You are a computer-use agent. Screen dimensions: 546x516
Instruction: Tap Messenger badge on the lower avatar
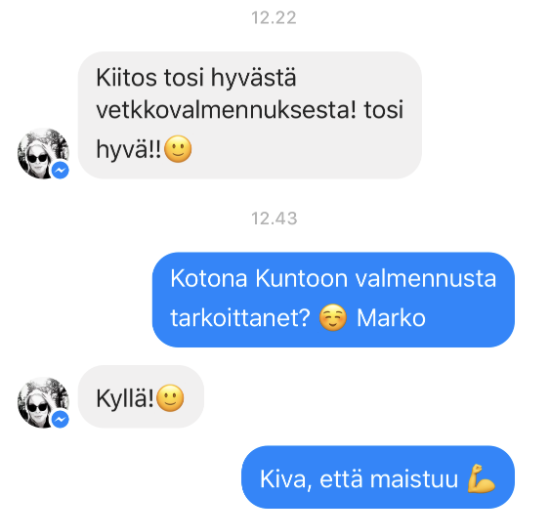(60, 419)
